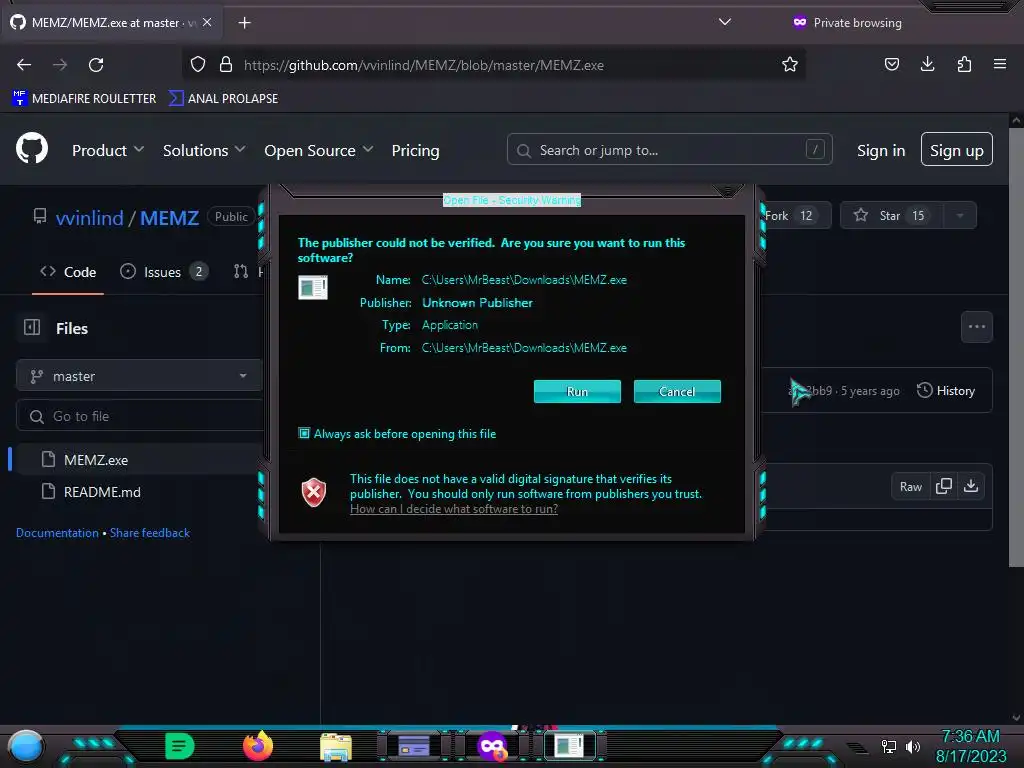Bookmark this page with the star icon
1024x768 pixels.
[x=790, y=64]
